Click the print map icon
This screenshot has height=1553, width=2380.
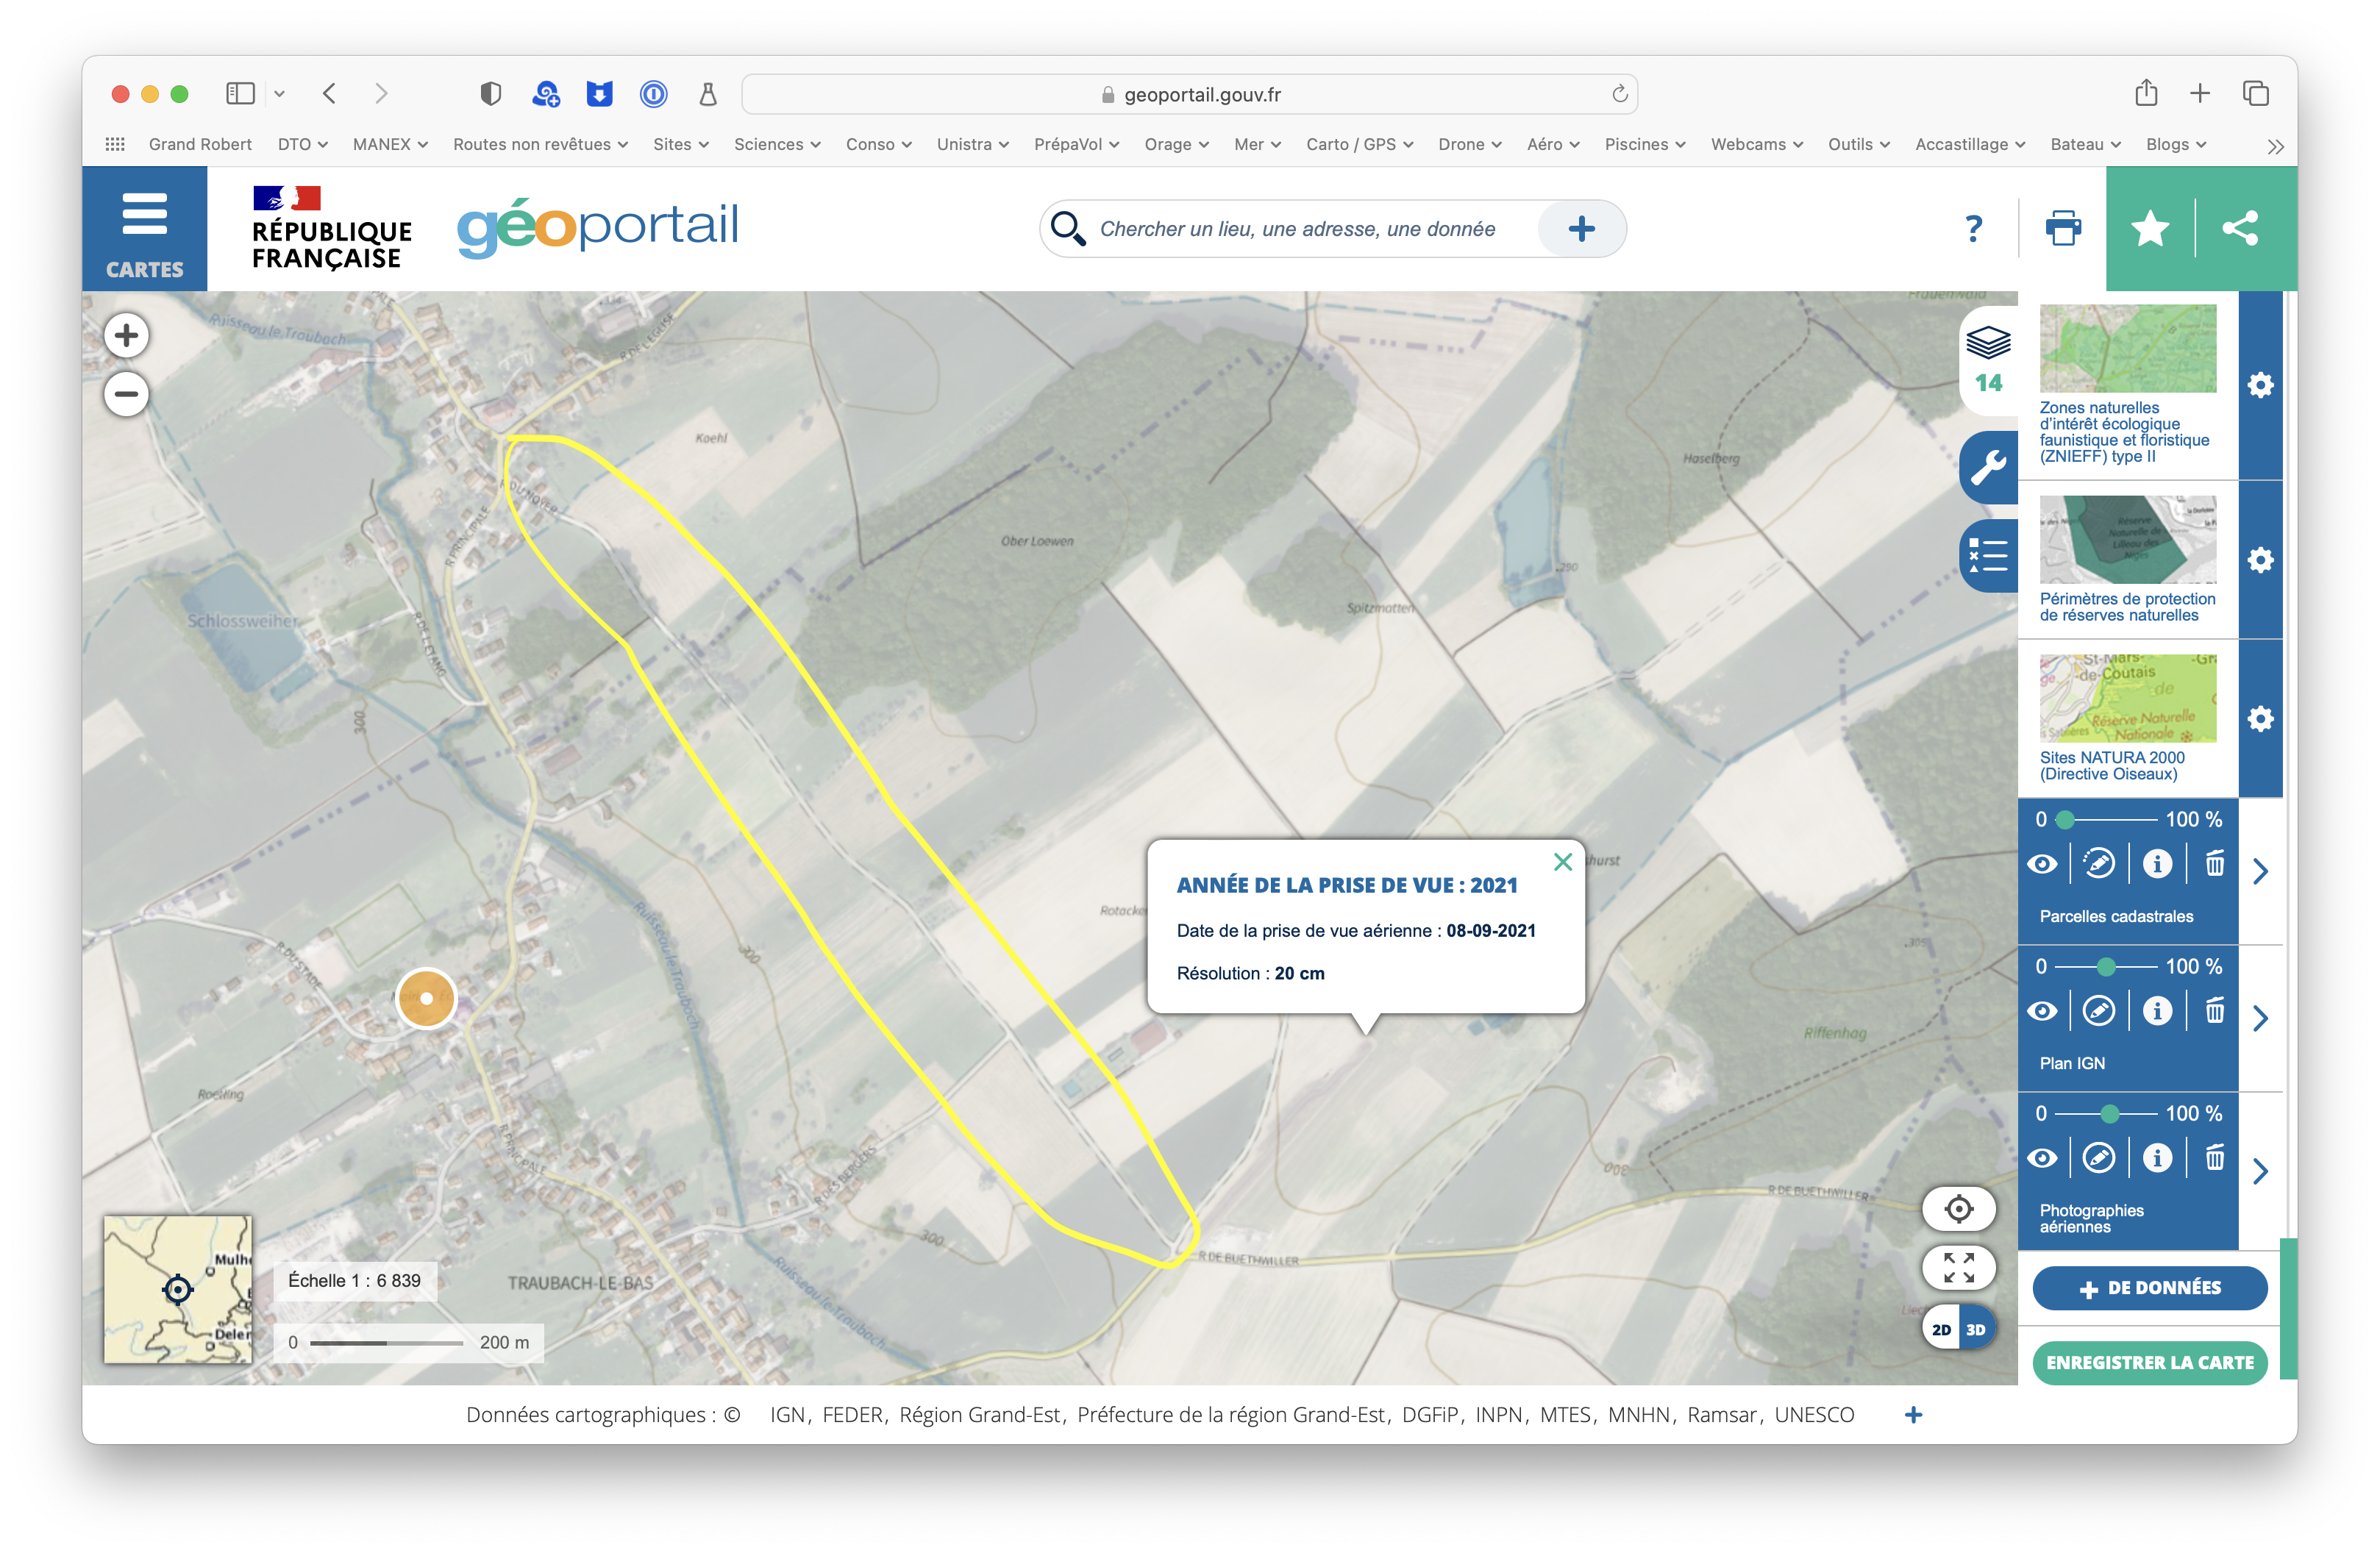pyautogui.click(x=2063, y=229)
